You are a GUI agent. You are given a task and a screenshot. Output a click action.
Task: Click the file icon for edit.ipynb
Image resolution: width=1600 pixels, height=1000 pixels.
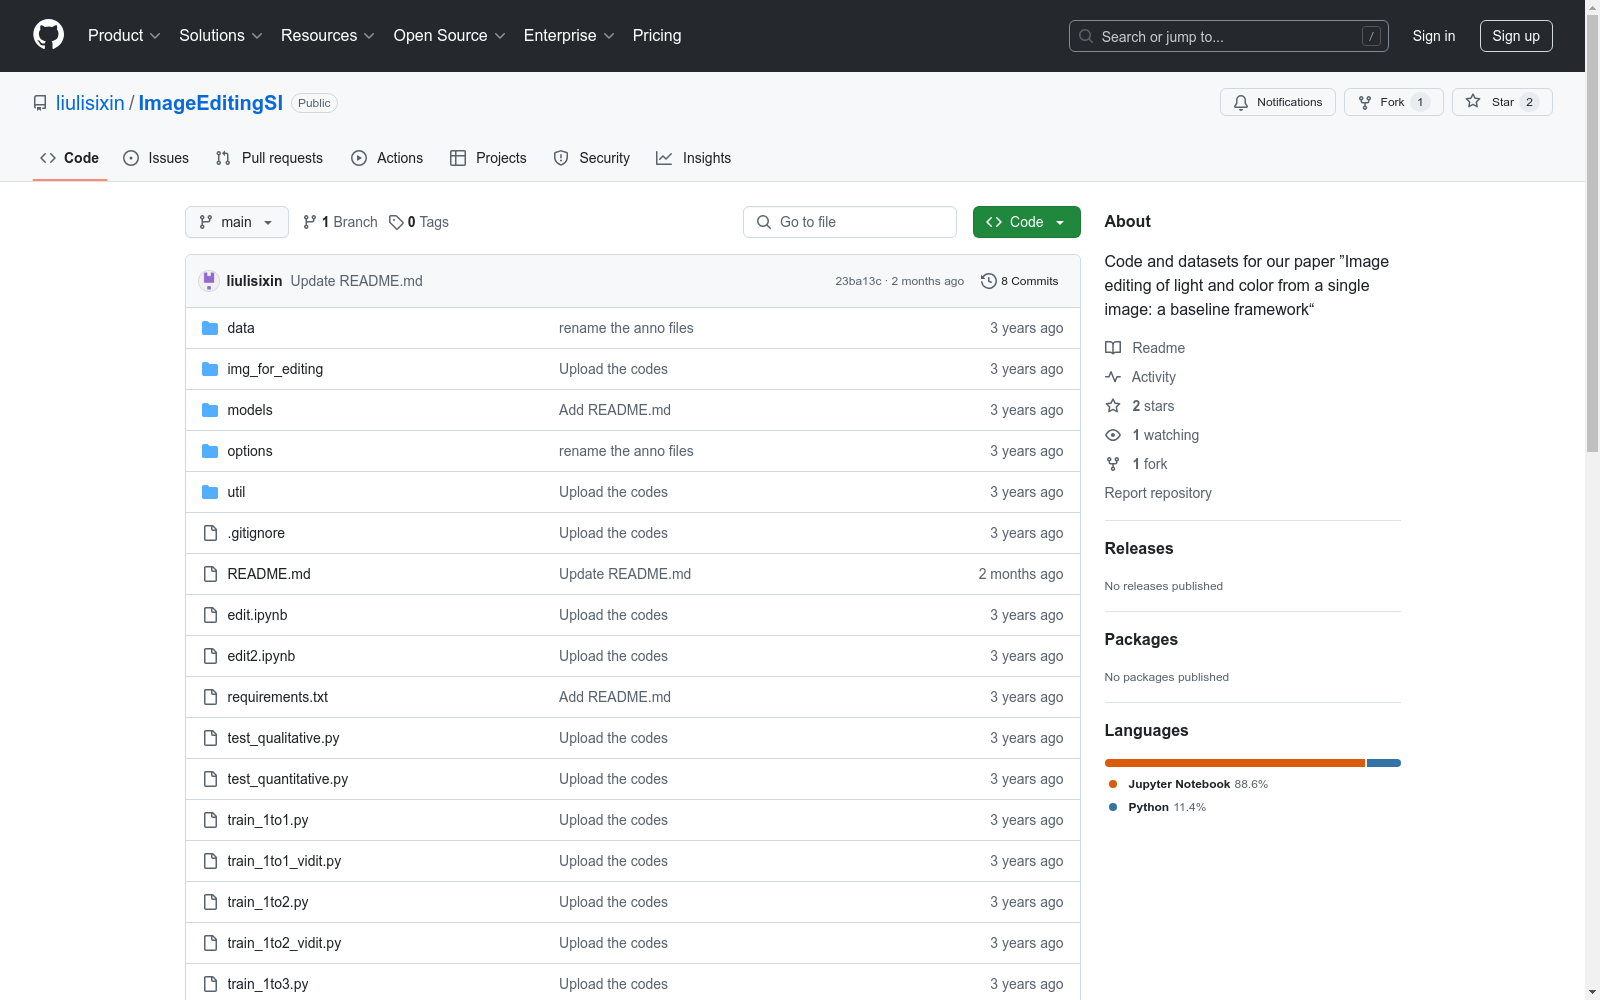[x=210, y=615]
